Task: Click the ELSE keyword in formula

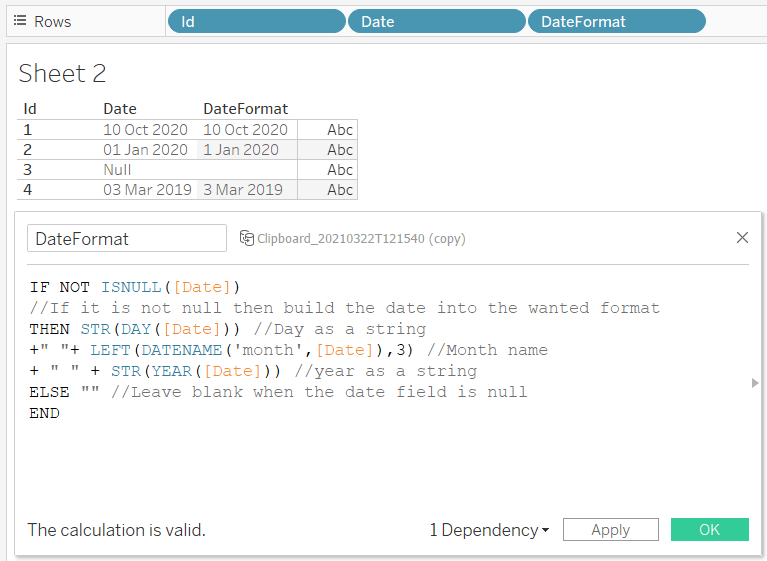Action: [x=49, y=392]
